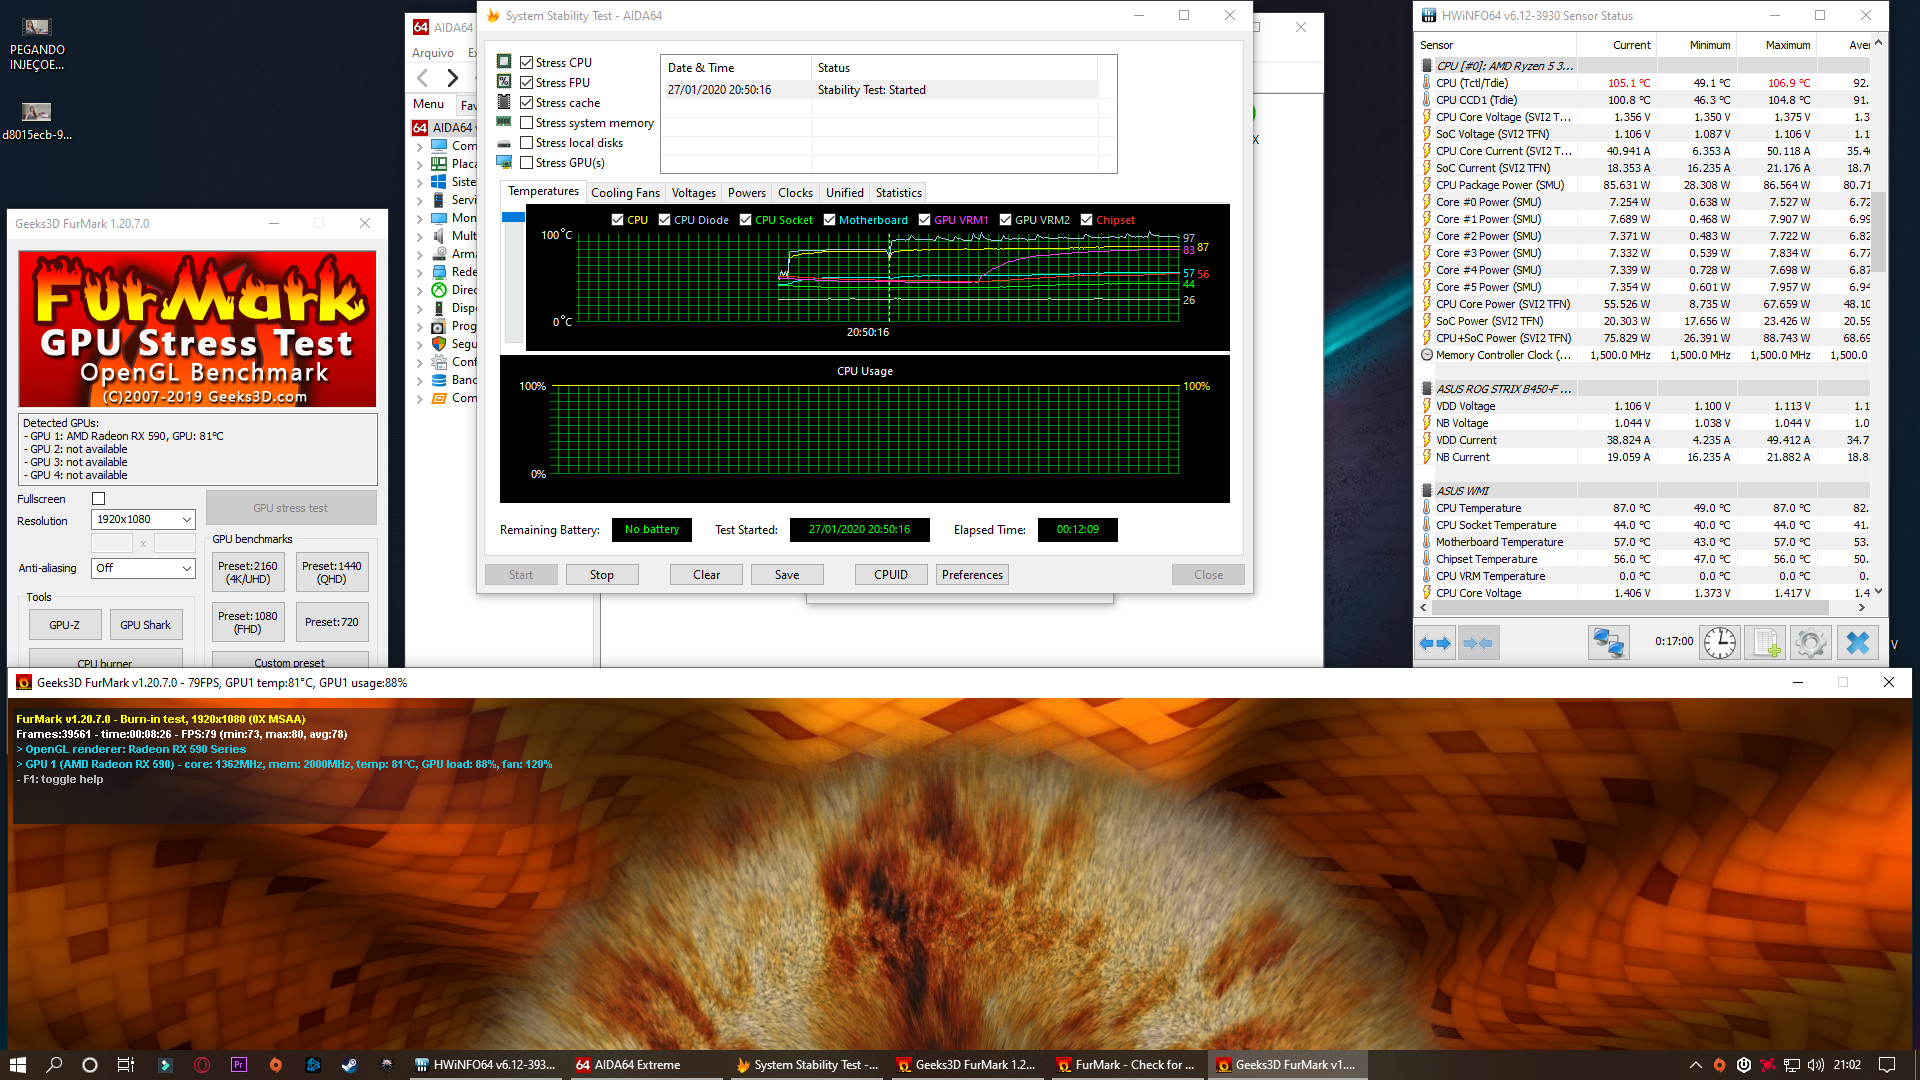
Task: Run FurMark Preset:1080 (FHD) benchmark
Action: (248, 622)
